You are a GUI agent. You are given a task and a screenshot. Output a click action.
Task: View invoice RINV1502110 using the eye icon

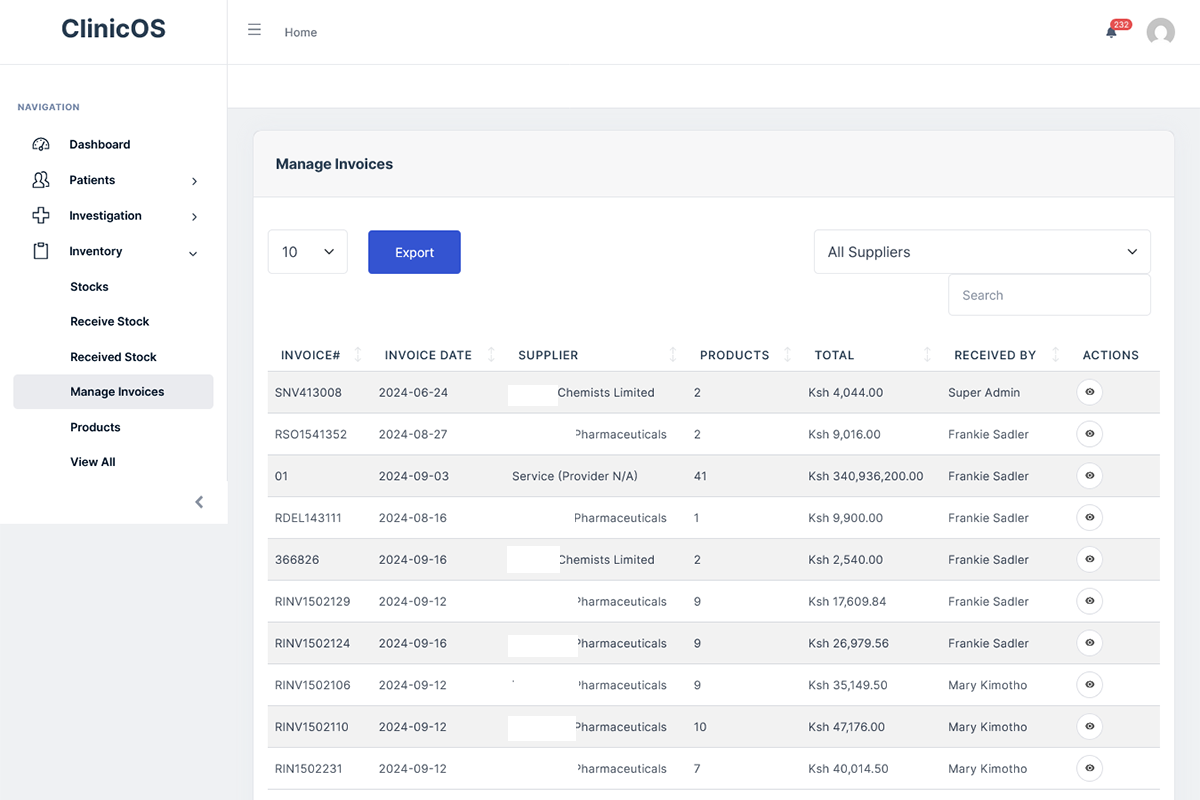point(1089,727)
